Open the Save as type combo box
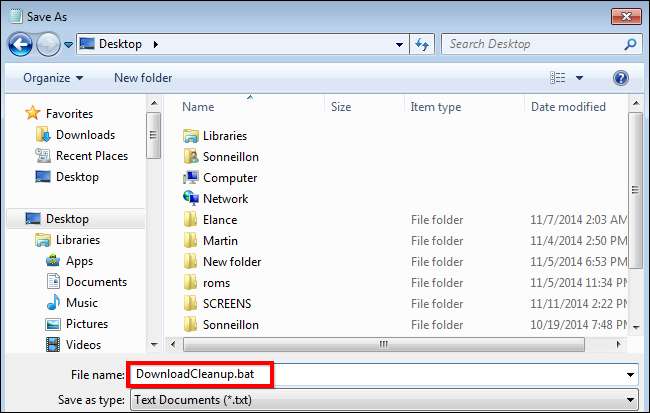 tap(384, 400)
